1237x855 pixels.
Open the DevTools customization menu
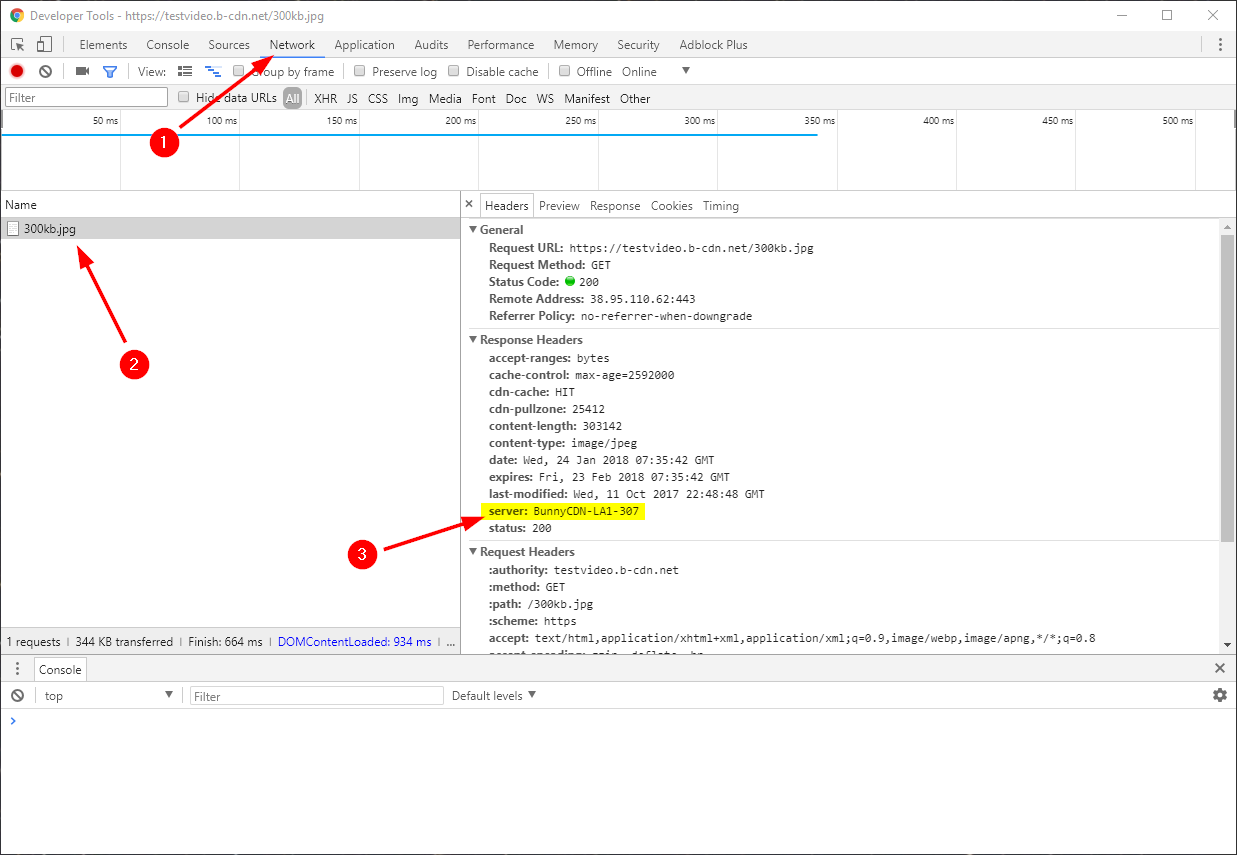1219,45
